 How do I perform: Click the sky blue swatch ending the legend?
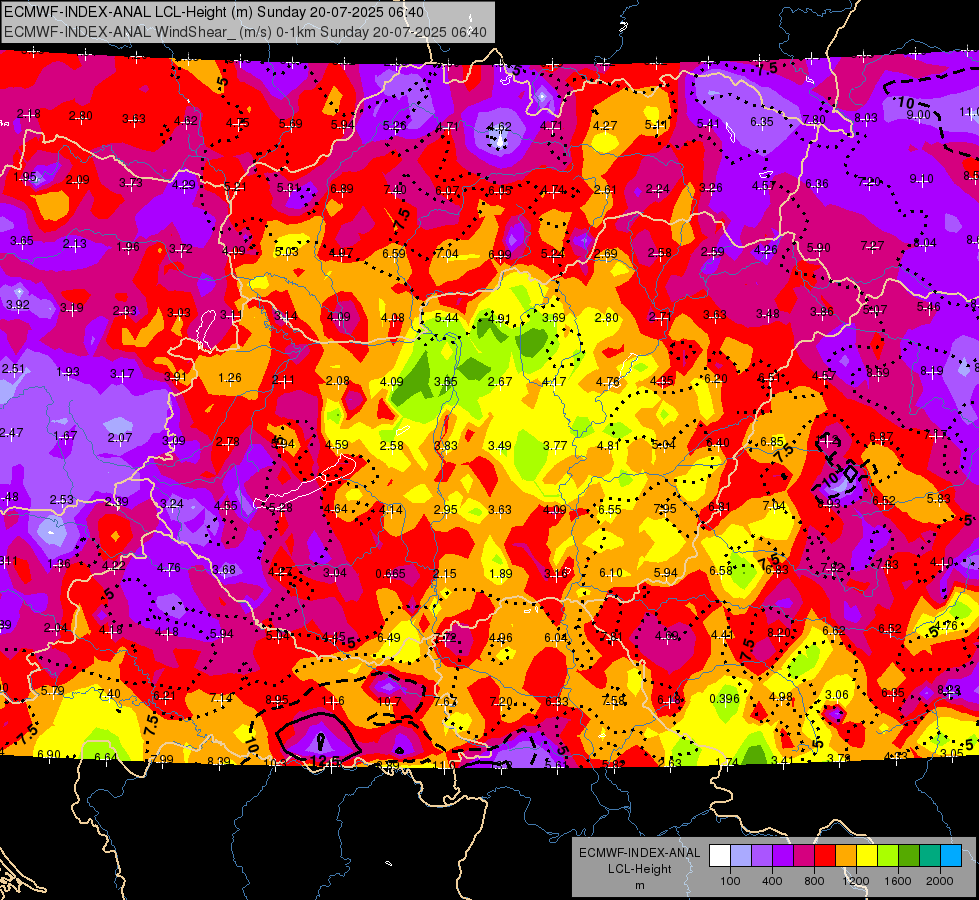tap(951, 856)
